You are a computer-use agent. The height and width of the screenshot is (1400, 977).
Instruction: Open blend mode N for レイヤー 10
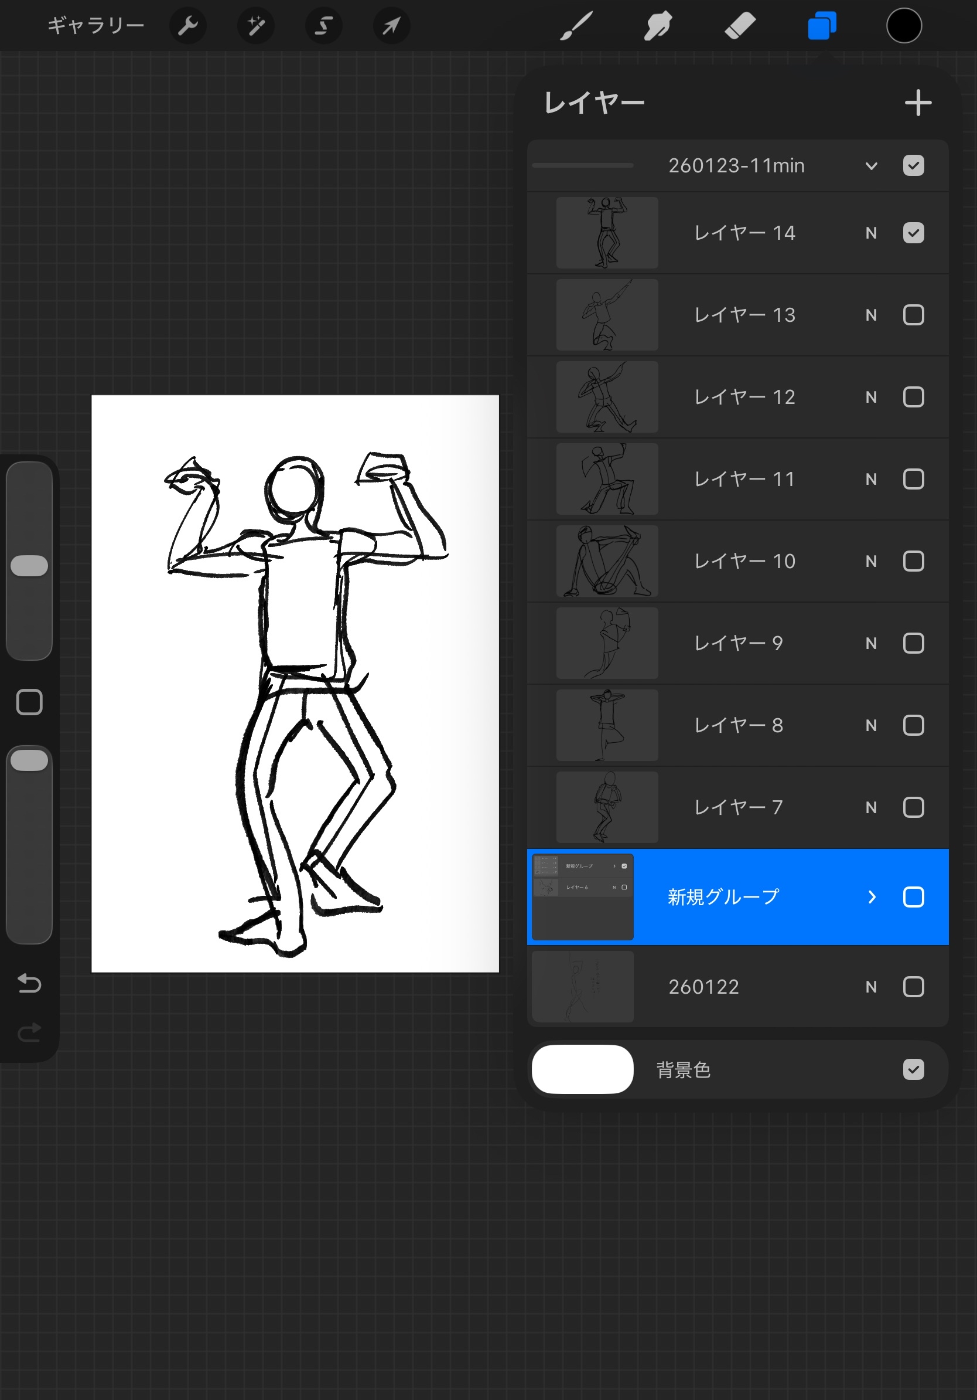[x=871, y=562]
